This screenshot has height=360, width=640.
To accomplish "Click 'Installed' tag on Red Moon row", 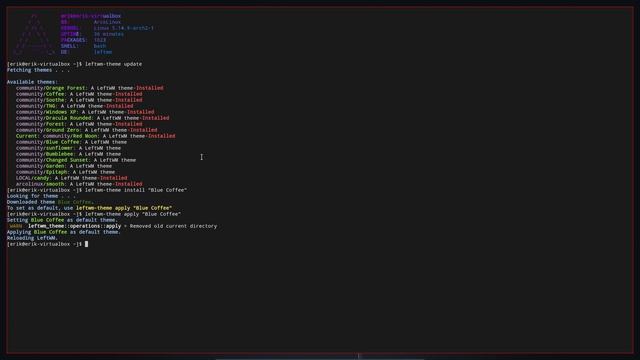I will [x=162, y=136].
